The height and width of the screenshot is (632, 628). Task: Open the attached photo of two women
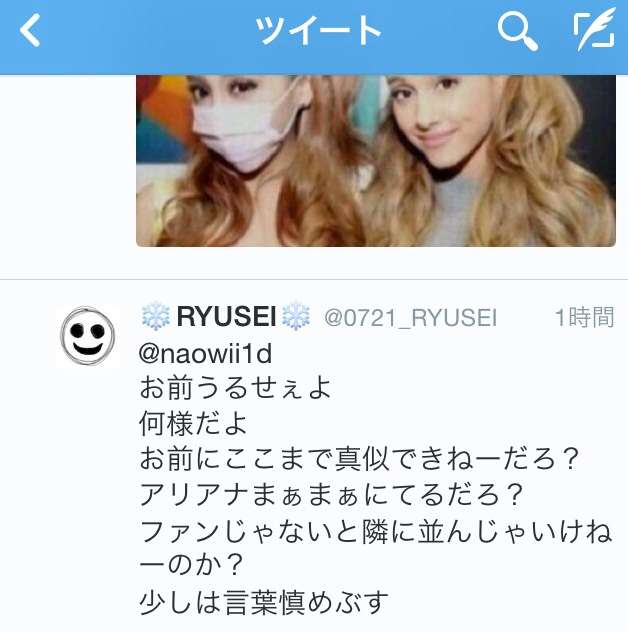pos(376,161)
